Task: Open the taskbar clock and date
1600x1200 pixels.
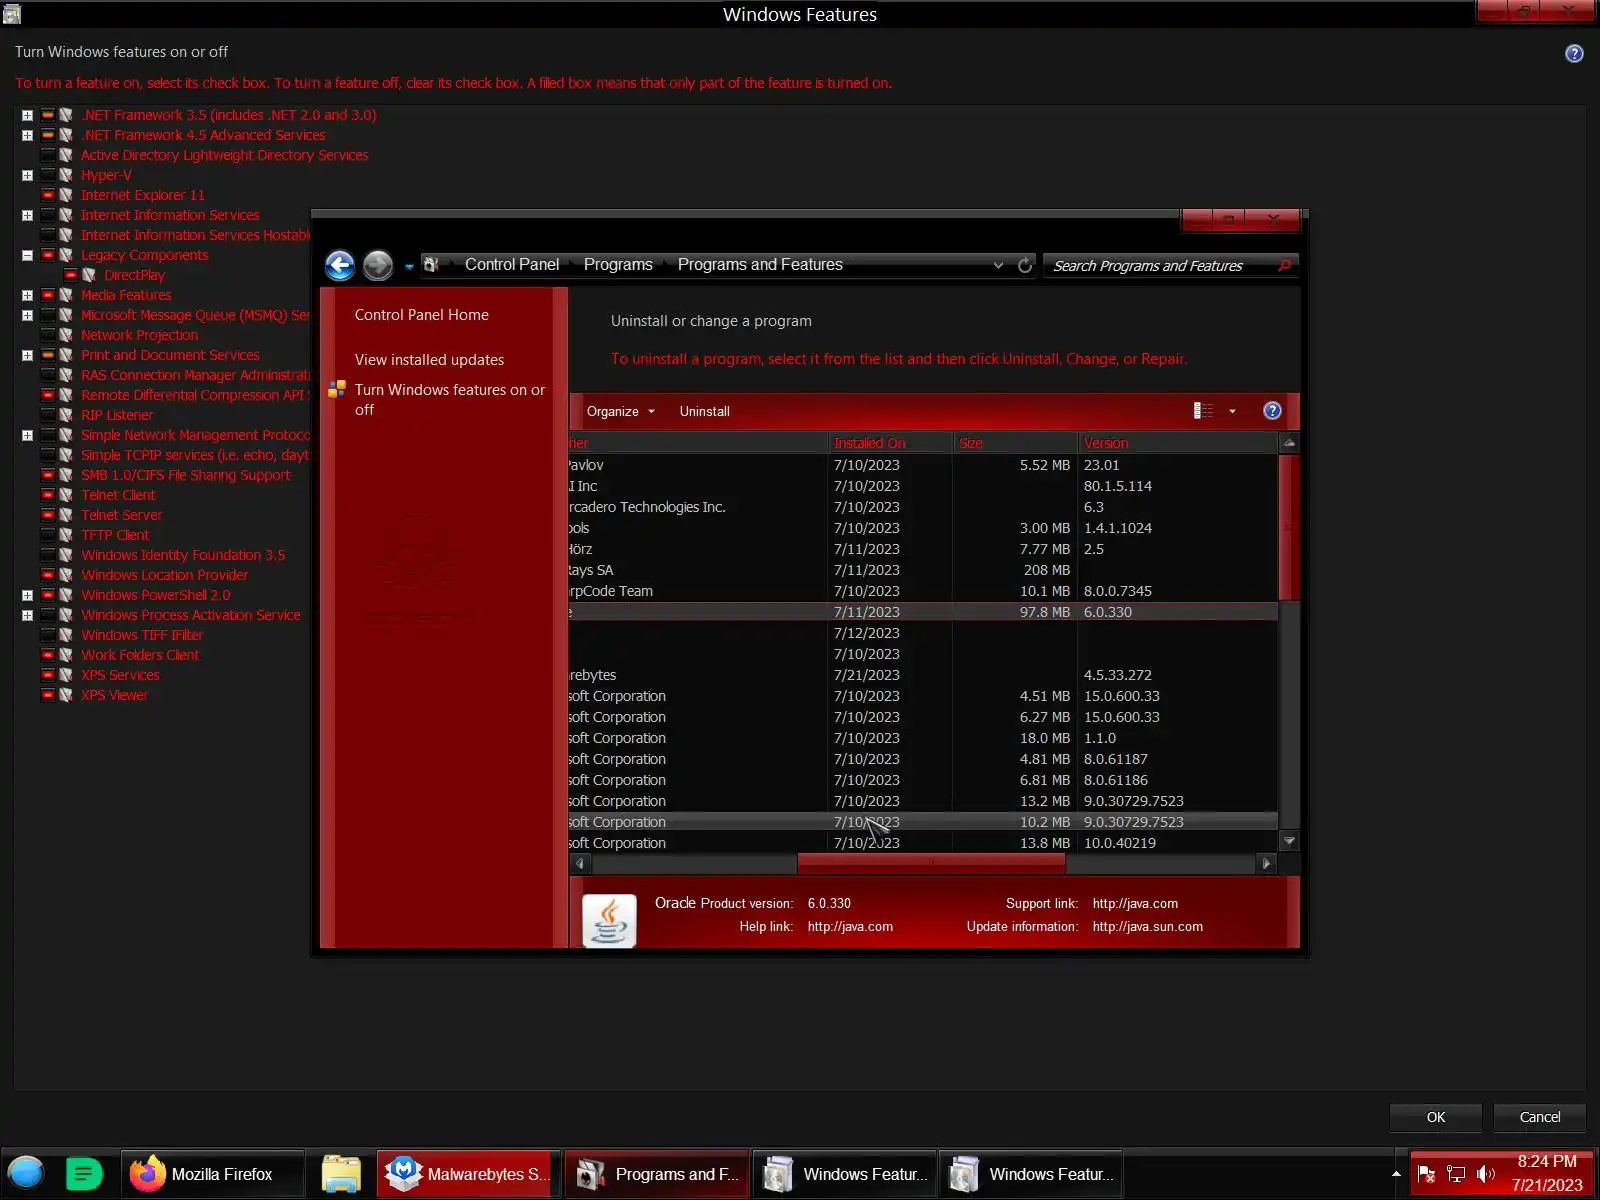Action: coord(1547,1173)
